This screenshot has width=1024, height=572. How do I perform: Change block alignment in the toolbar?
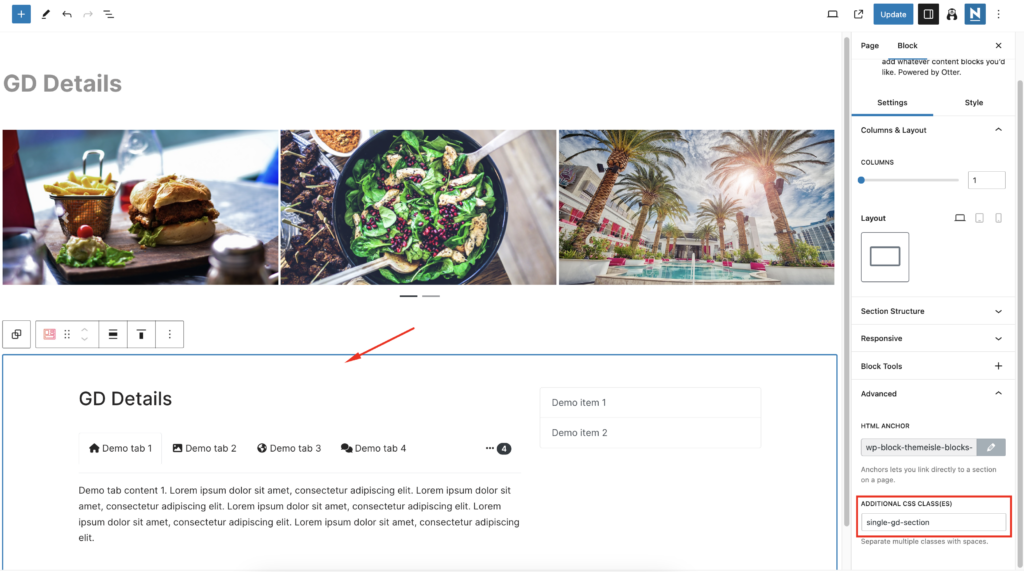point(113,334)
